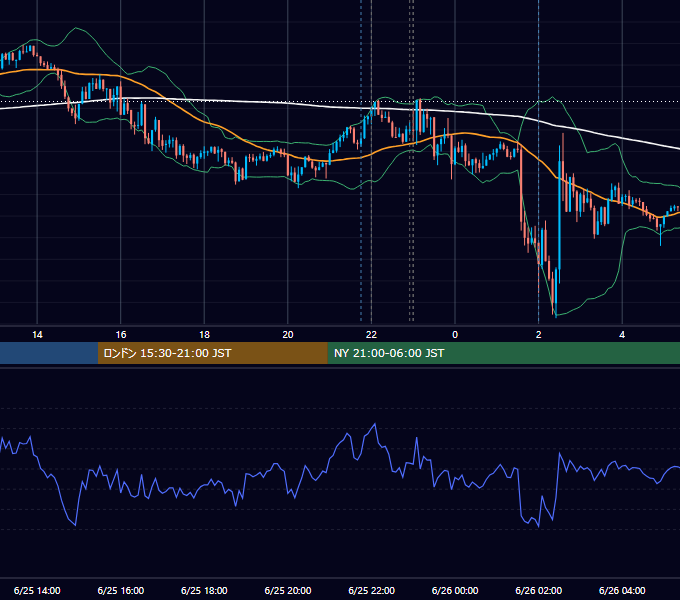
Task: Select the ロンドン 15:30-21:00 JST session bar
Action: tap(212, 353)
